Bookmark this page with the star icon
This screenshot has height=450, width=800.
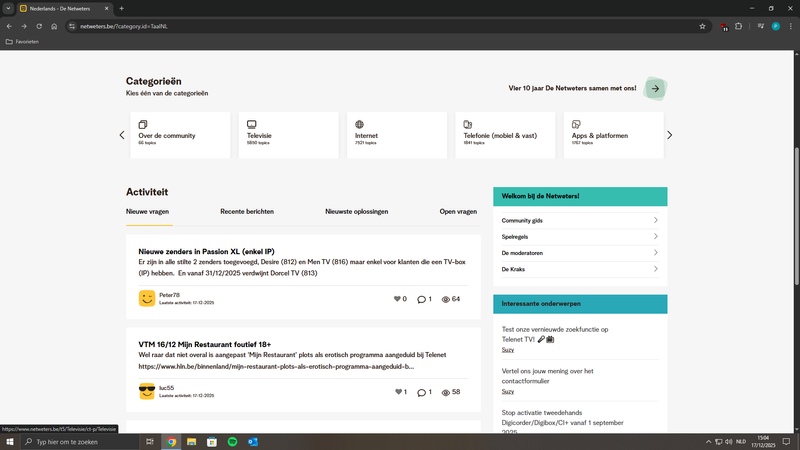pyautogui.click(x=702, y=26)
